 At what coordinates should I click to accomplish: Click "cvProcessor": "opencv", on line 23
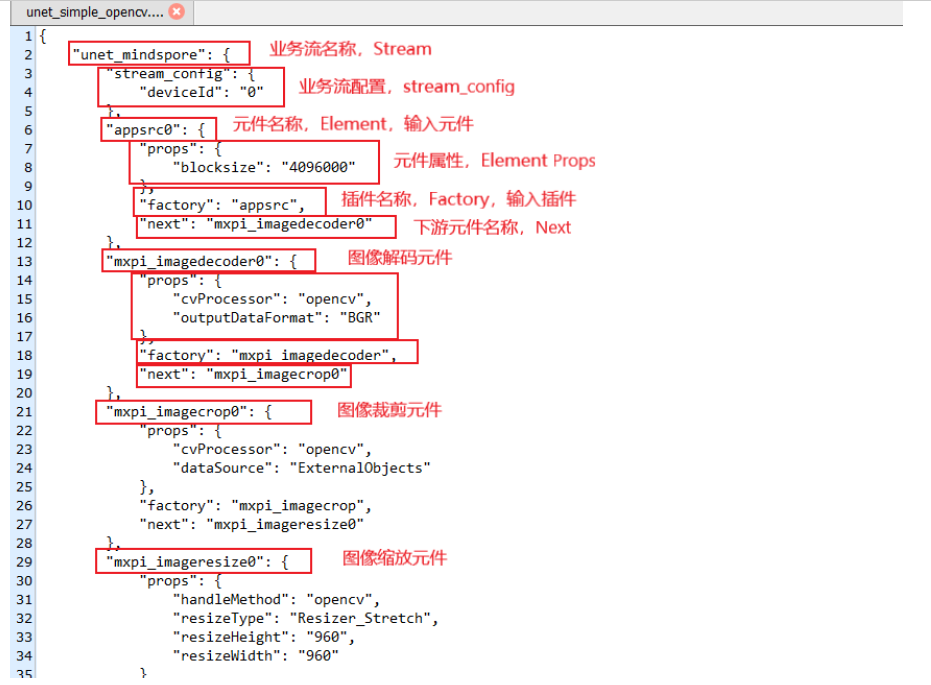pyautogui.click(x=272, y=449)
